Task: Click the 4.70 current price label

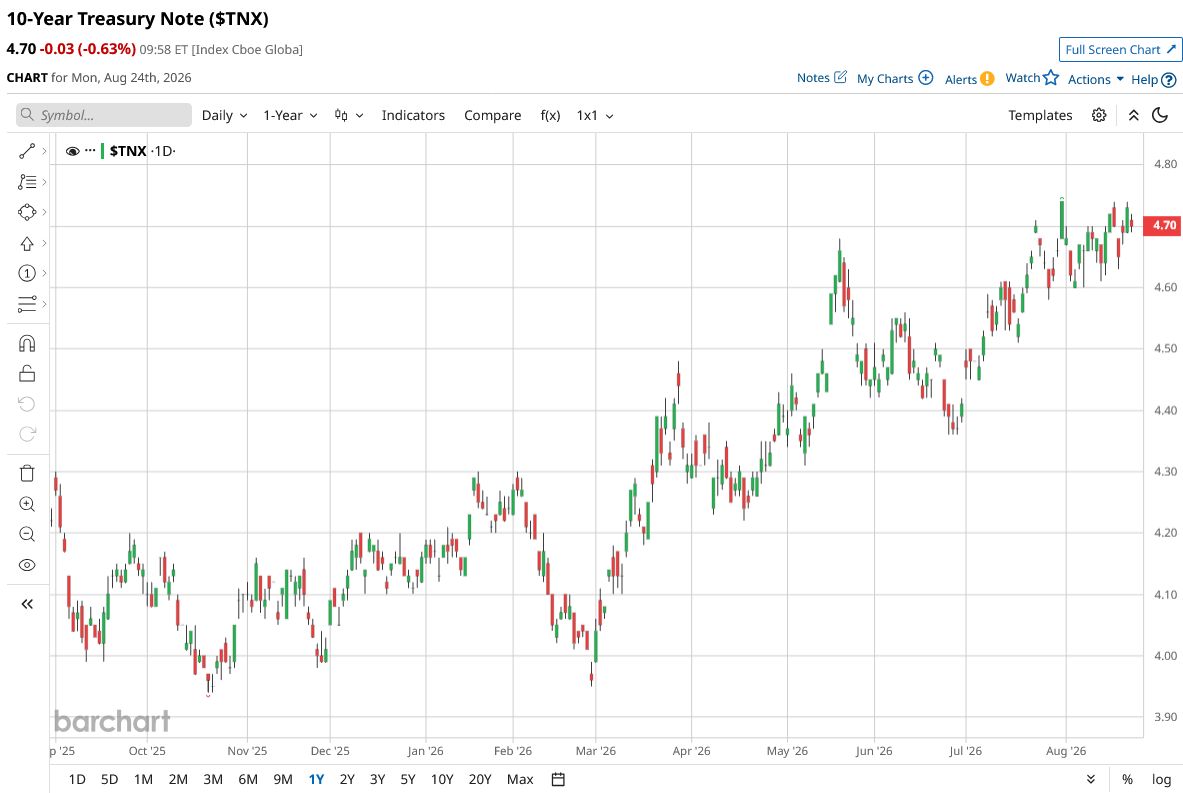Action: (x=1164, y=225)
